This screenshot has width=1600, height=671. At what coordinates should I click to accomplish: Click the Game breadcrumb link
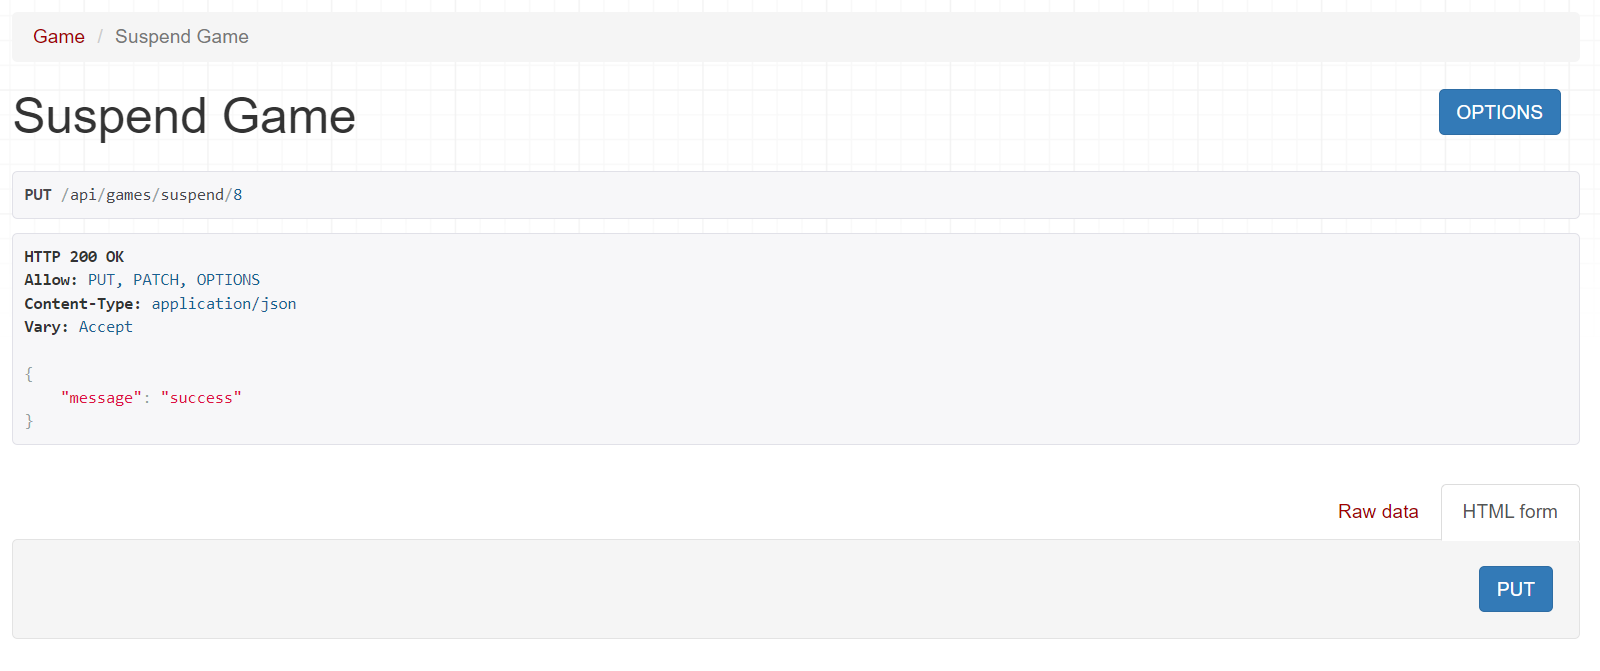(59, 37)
